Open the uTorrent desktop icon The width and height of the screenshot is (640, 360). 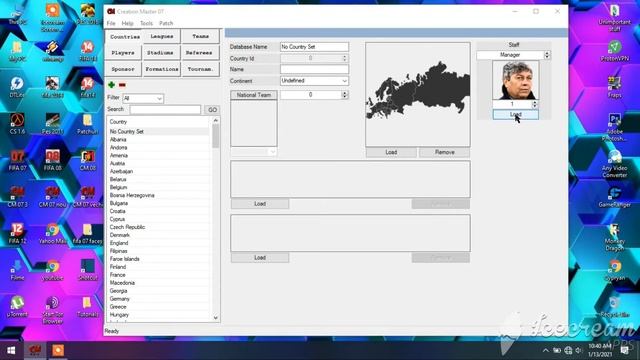click(x=17, y=307)
